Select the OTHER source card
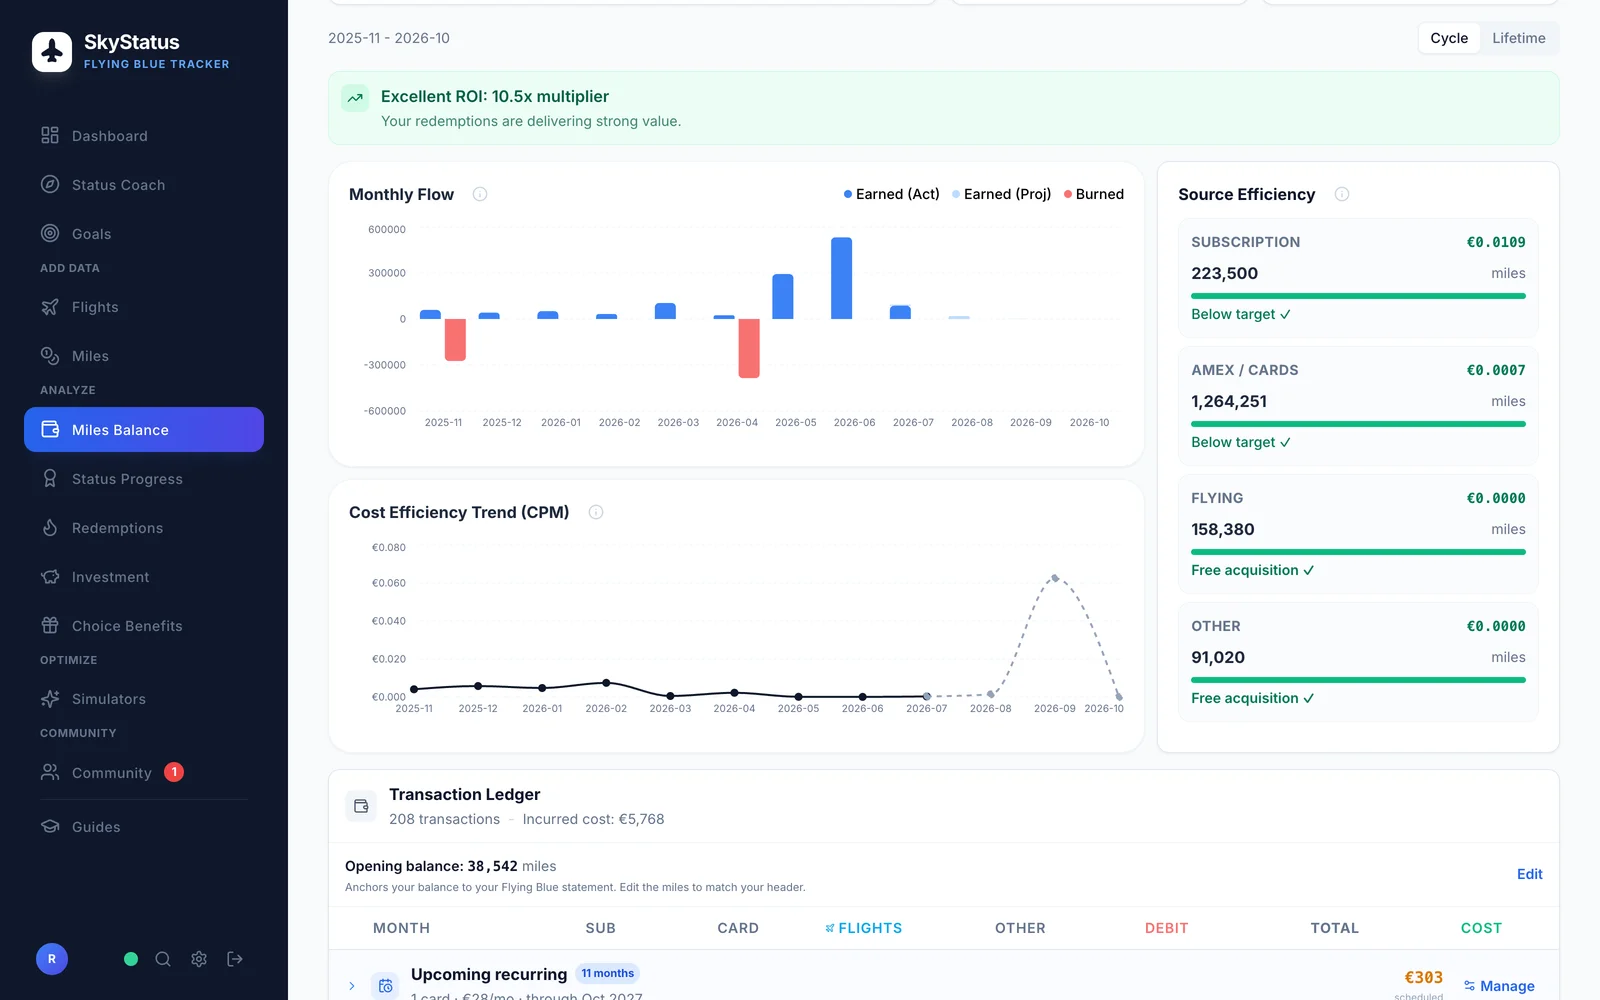The width and height of the screenshot is (1600, 1000). pyautogui.click(x=1358, y=662)
